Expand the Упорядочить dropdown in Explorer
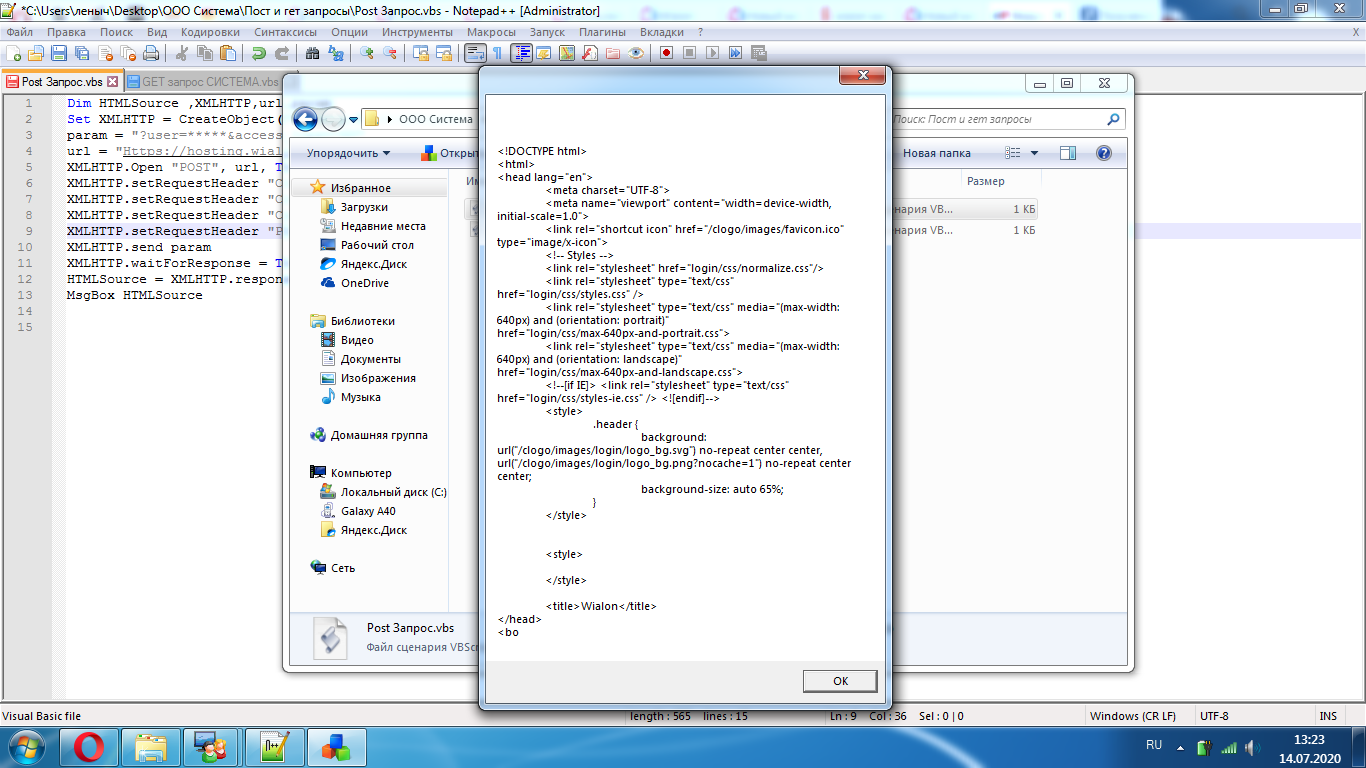Viewport: 1366px width, 768px height. tap(348, 153)
